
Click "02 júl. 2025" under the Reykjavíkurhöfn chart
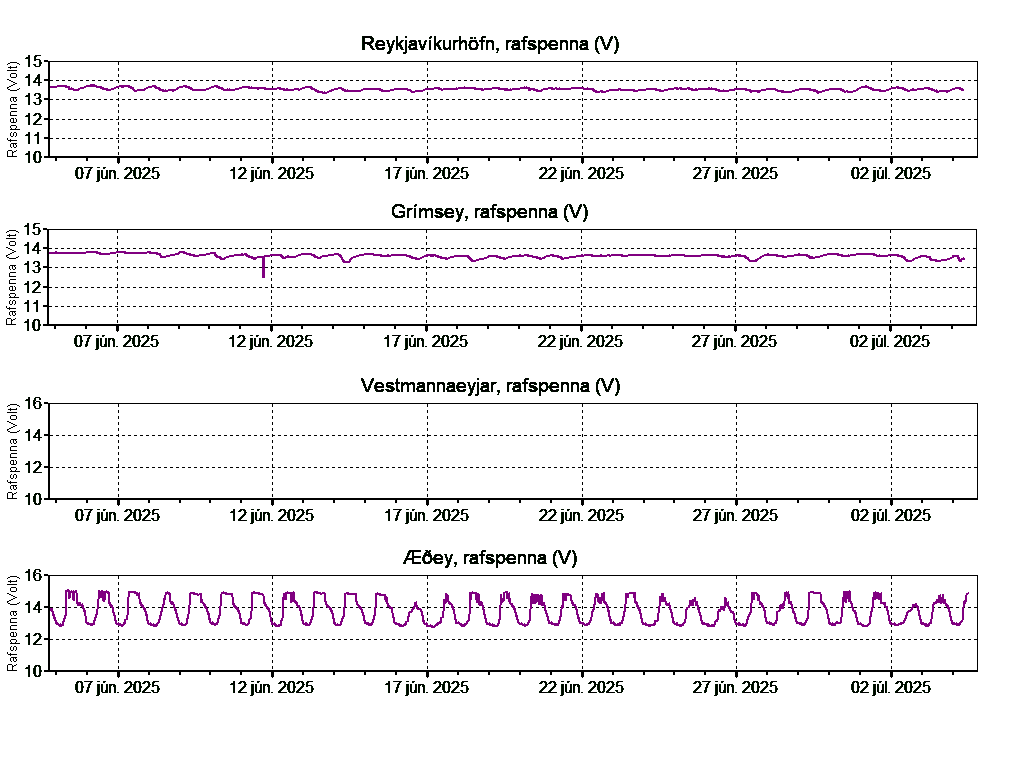pos(891,174)
